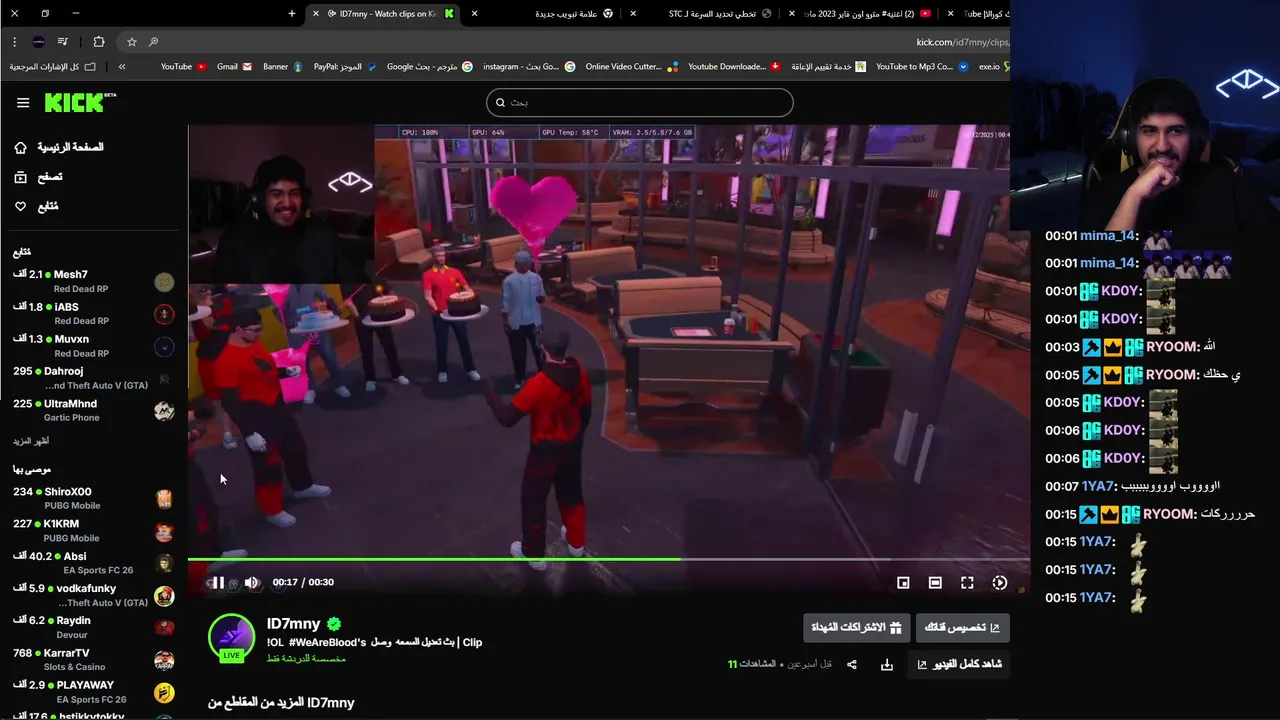This screenshot has height=720, width=1280.
Task: Expand the following list with أظهر المزيد
Action: pyautogui.click(x=31, y=441)
